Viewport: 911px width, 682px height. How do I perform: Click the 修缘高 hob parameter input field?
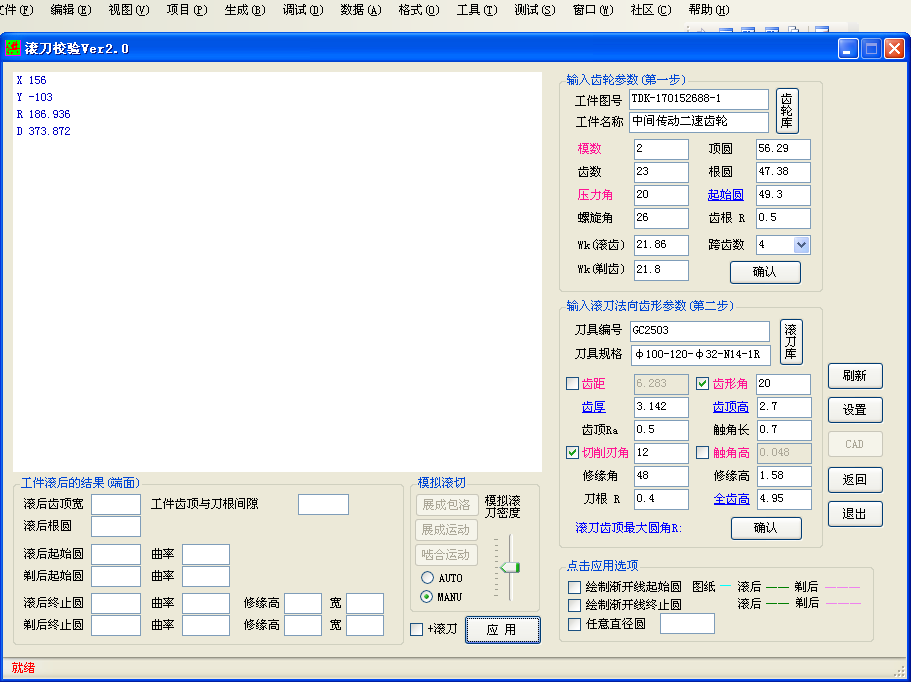[784, 476]
